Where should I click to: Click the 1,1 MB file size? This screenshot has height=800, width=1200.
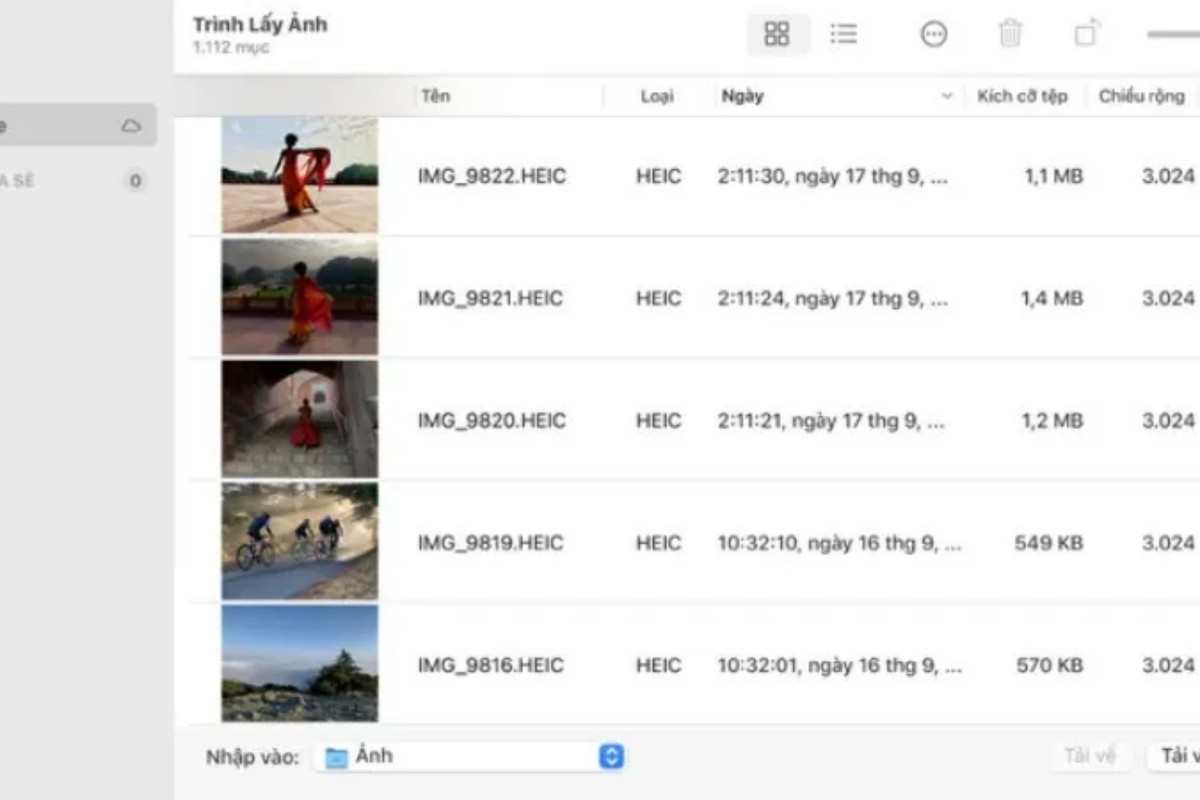[1053, 177]
